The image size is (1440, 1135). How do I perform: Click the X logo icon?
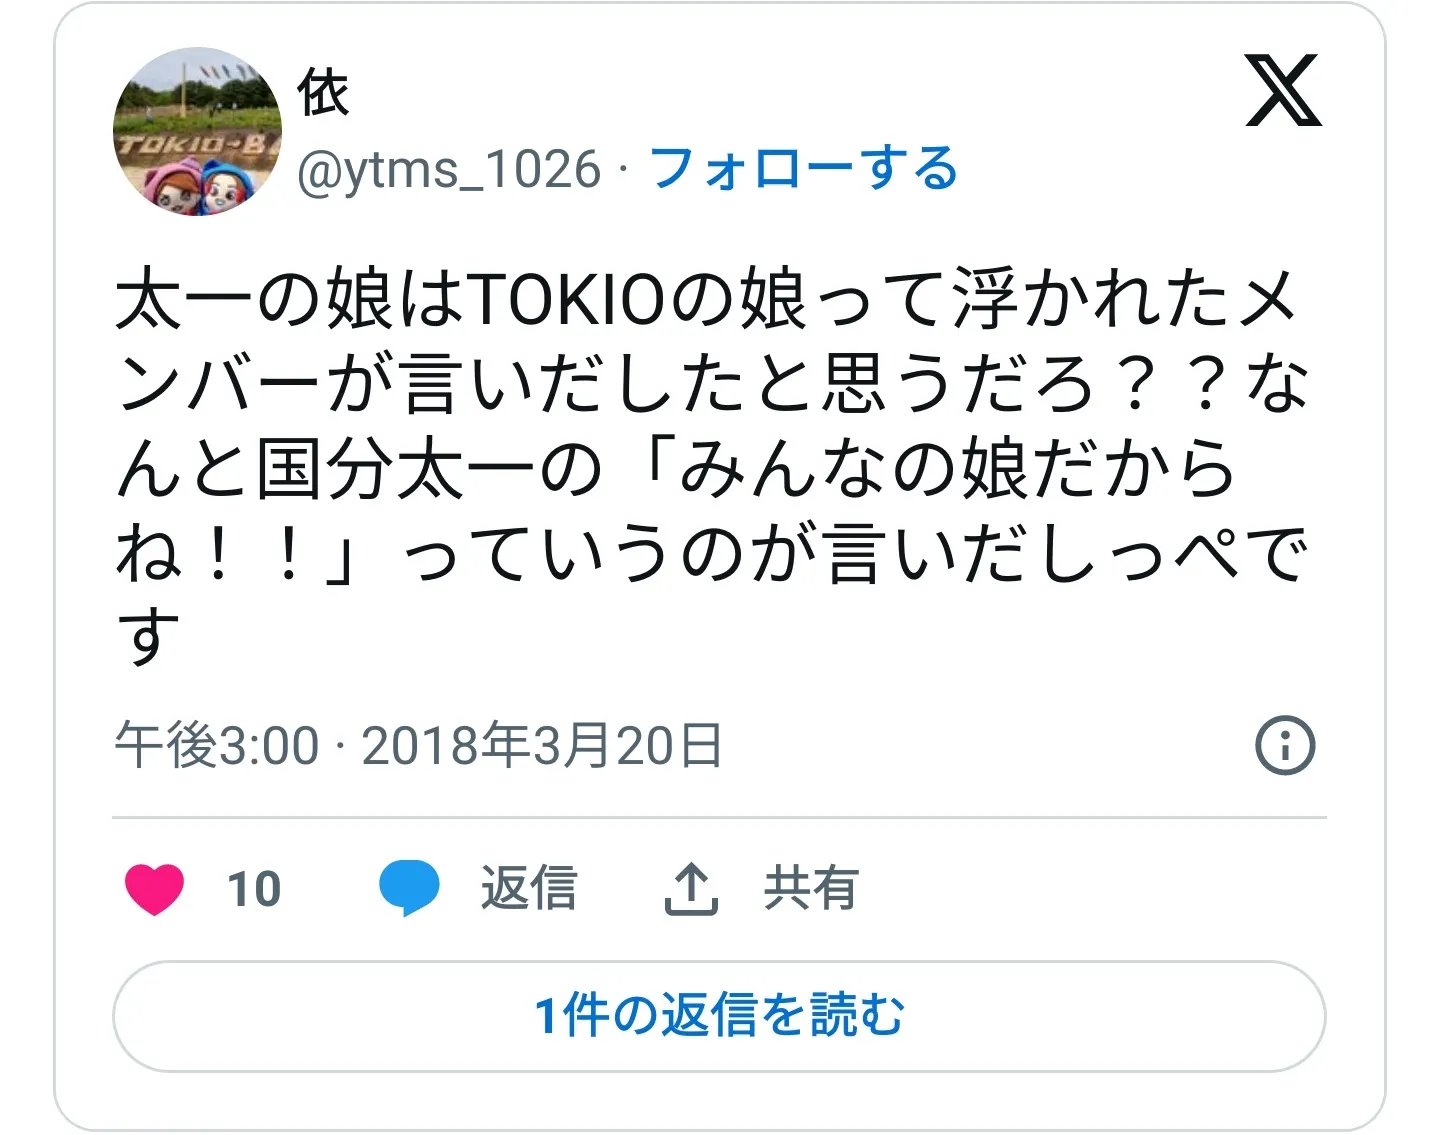1284,91
